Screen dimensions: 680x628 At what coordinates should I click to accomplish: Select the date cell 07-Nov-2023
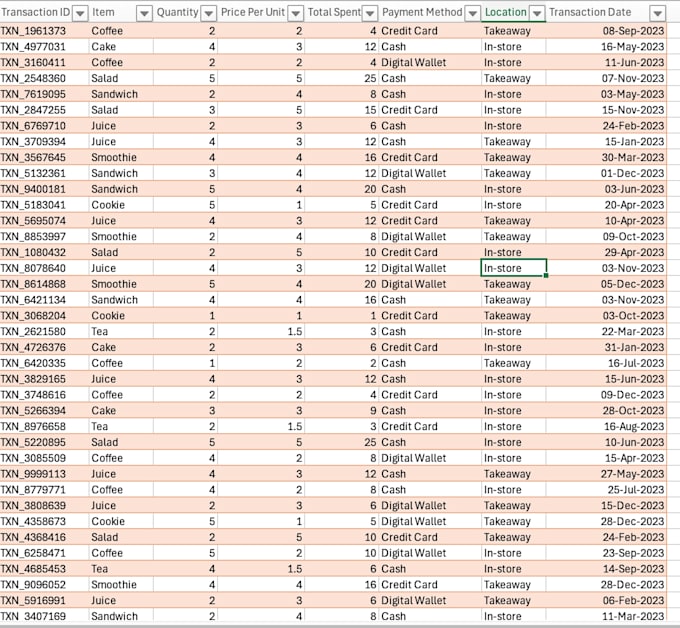point(606,78)
